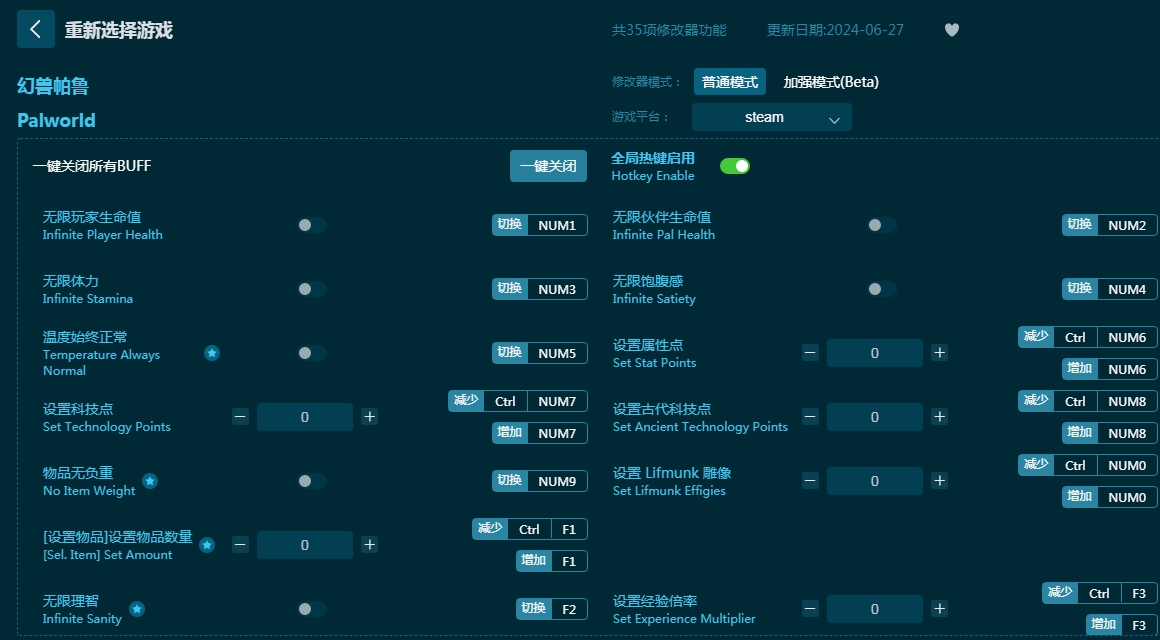Decrease Set Technology Points with minus
The width and height of the screenshot is (1160, 640).
pyautogui.click(x=240, y=417)
